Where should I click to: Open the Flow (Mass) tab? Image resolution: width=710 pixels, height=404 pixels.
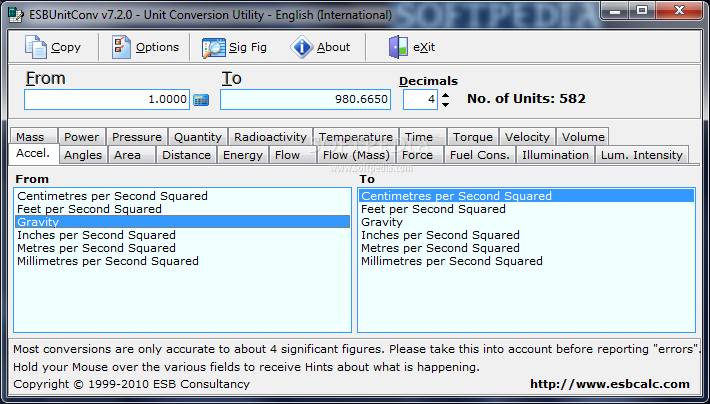[x=356, y=155]
